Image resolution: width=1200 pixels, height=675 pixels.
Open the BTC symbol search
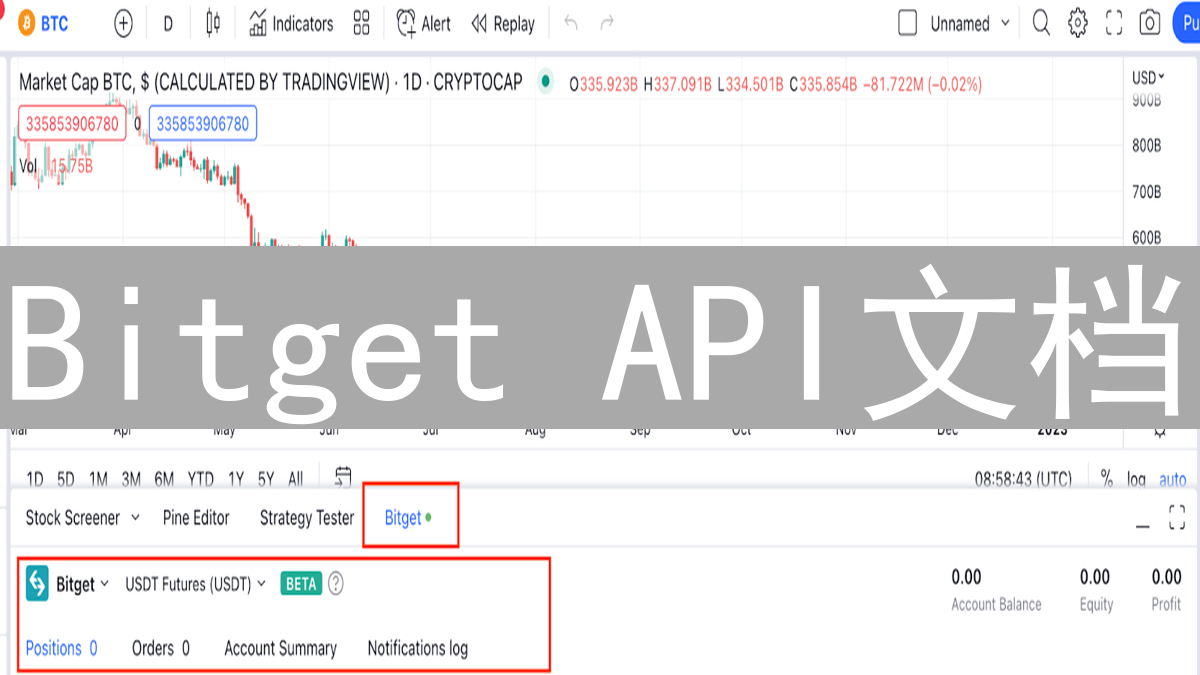click(x=42, y=23)
